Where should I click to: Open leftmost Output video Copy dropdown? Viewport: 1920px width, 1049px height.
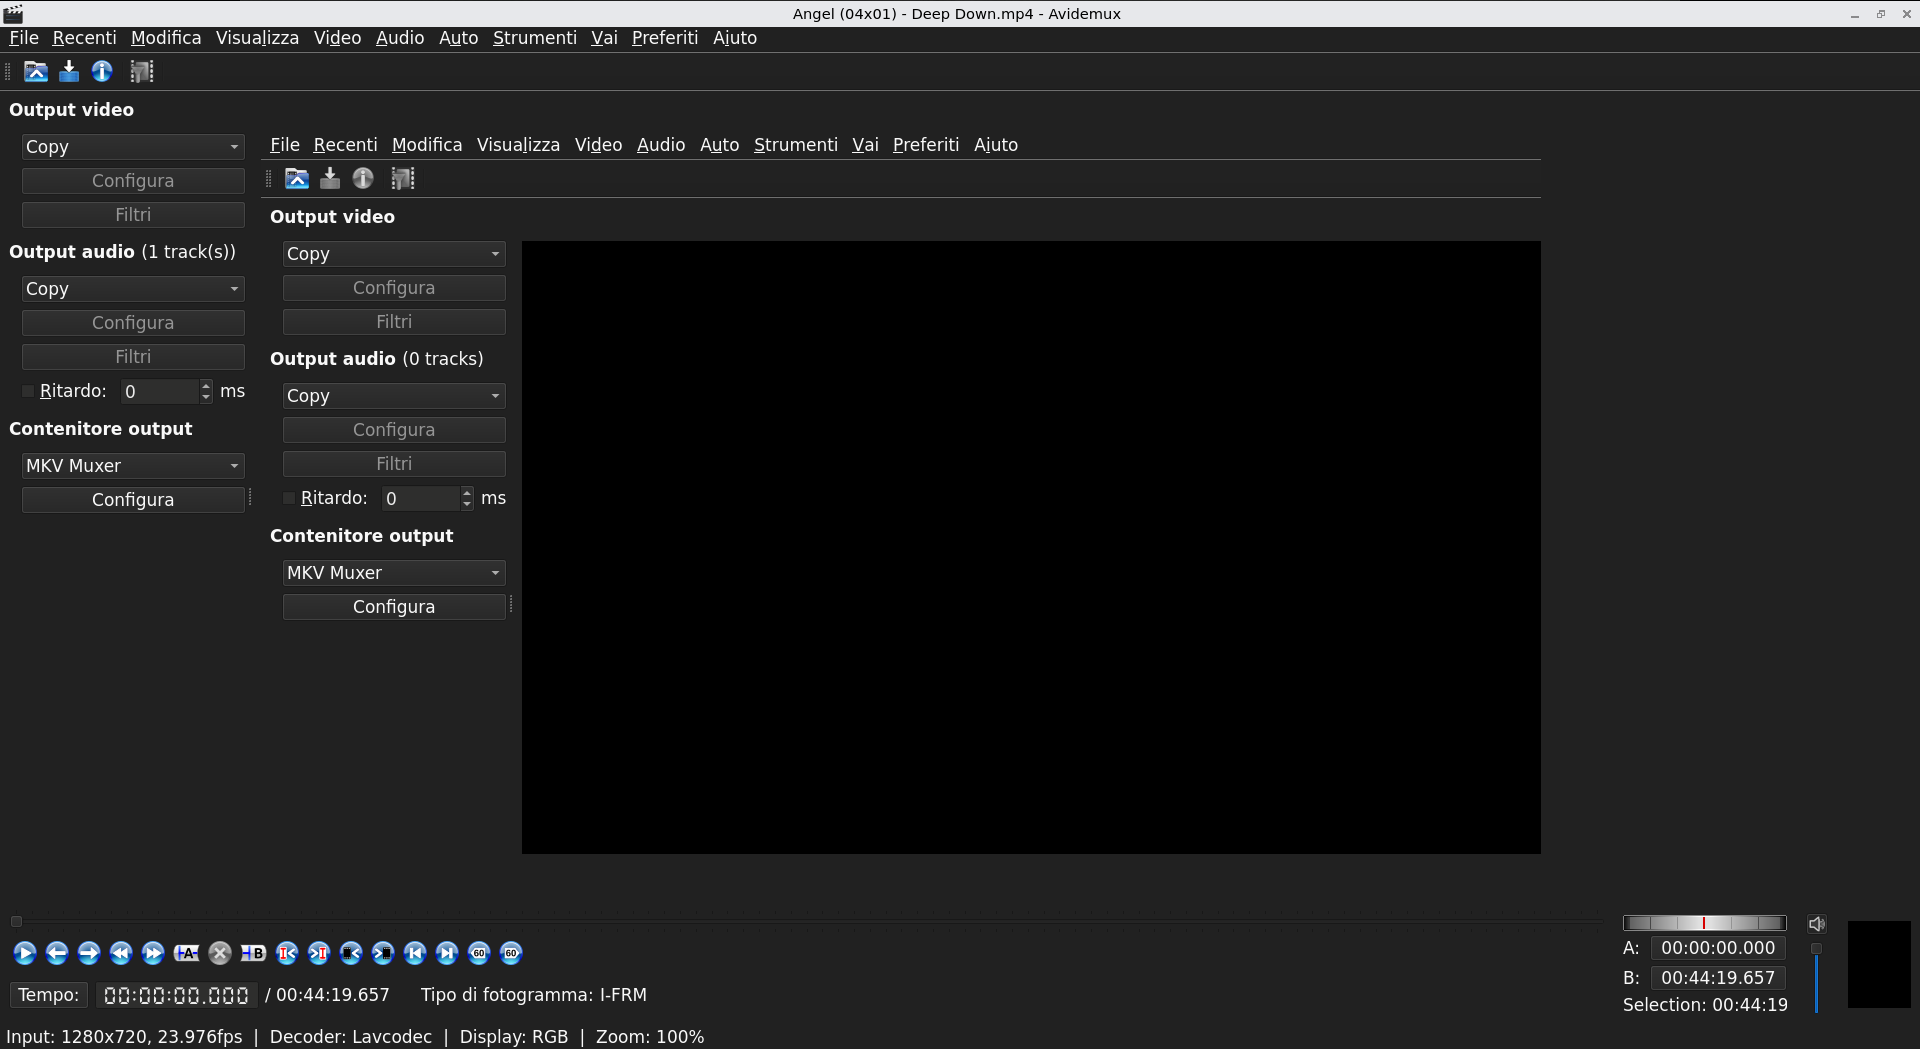(x=133, y=147)
